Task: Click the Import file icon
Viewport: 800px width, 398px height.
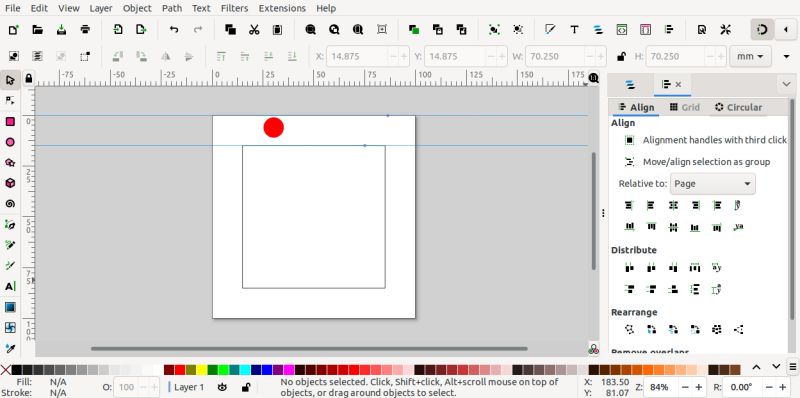Action: click(118, 30)
